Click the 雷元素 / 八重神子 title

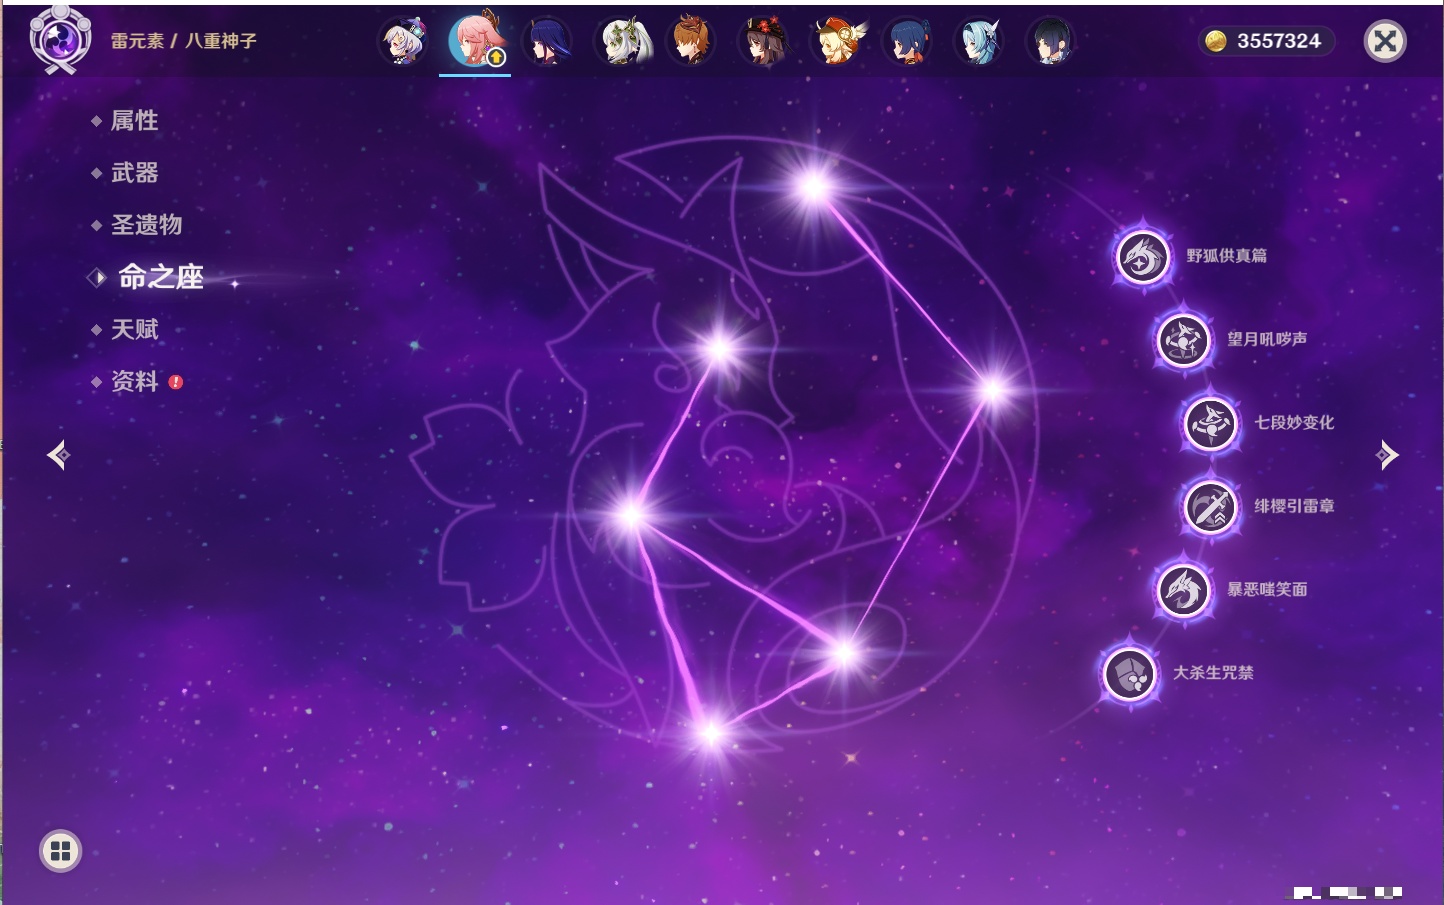[x=183, y=41]
